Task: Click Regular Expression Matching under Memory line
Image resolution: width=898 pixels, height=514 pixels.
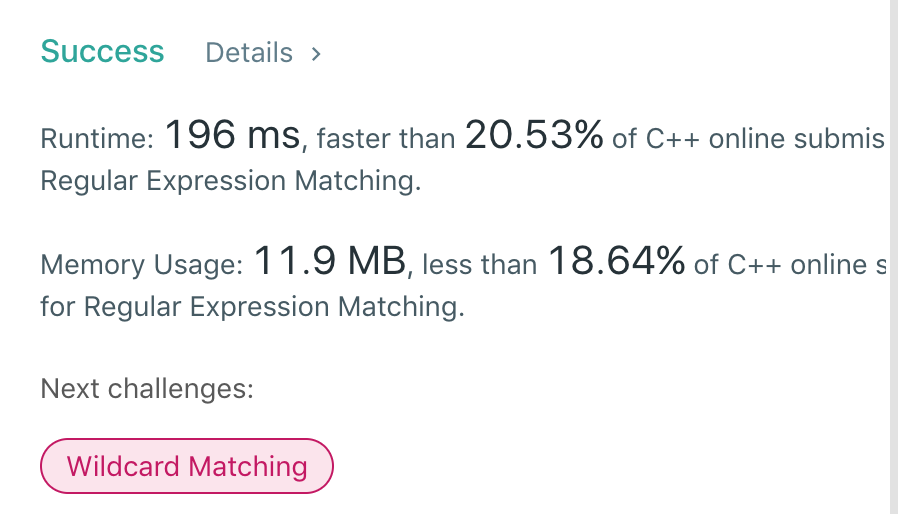Action: (x=273, y=307)
